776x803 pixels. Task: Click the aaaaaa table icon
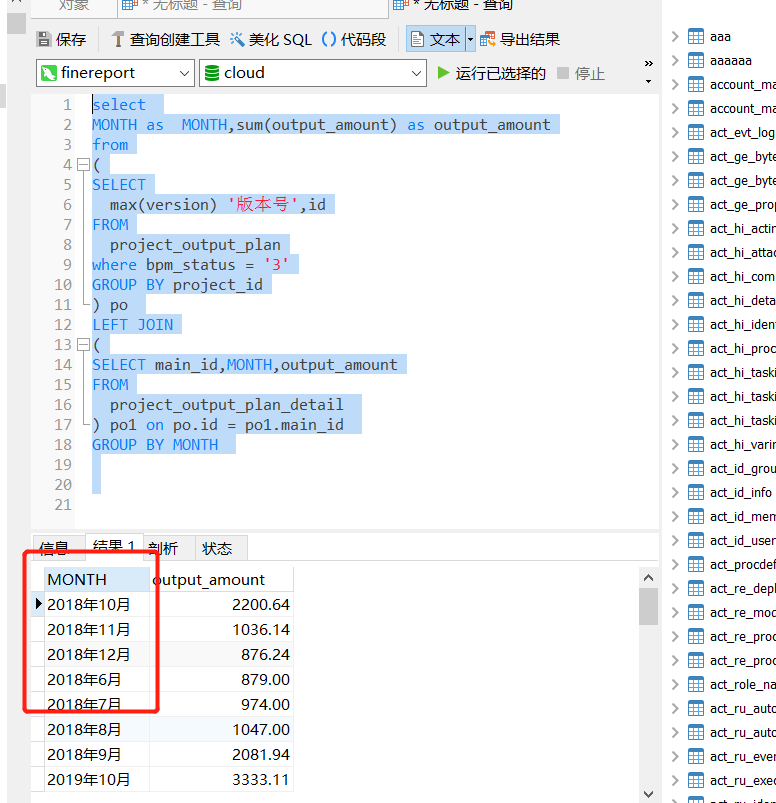point(696,60)
